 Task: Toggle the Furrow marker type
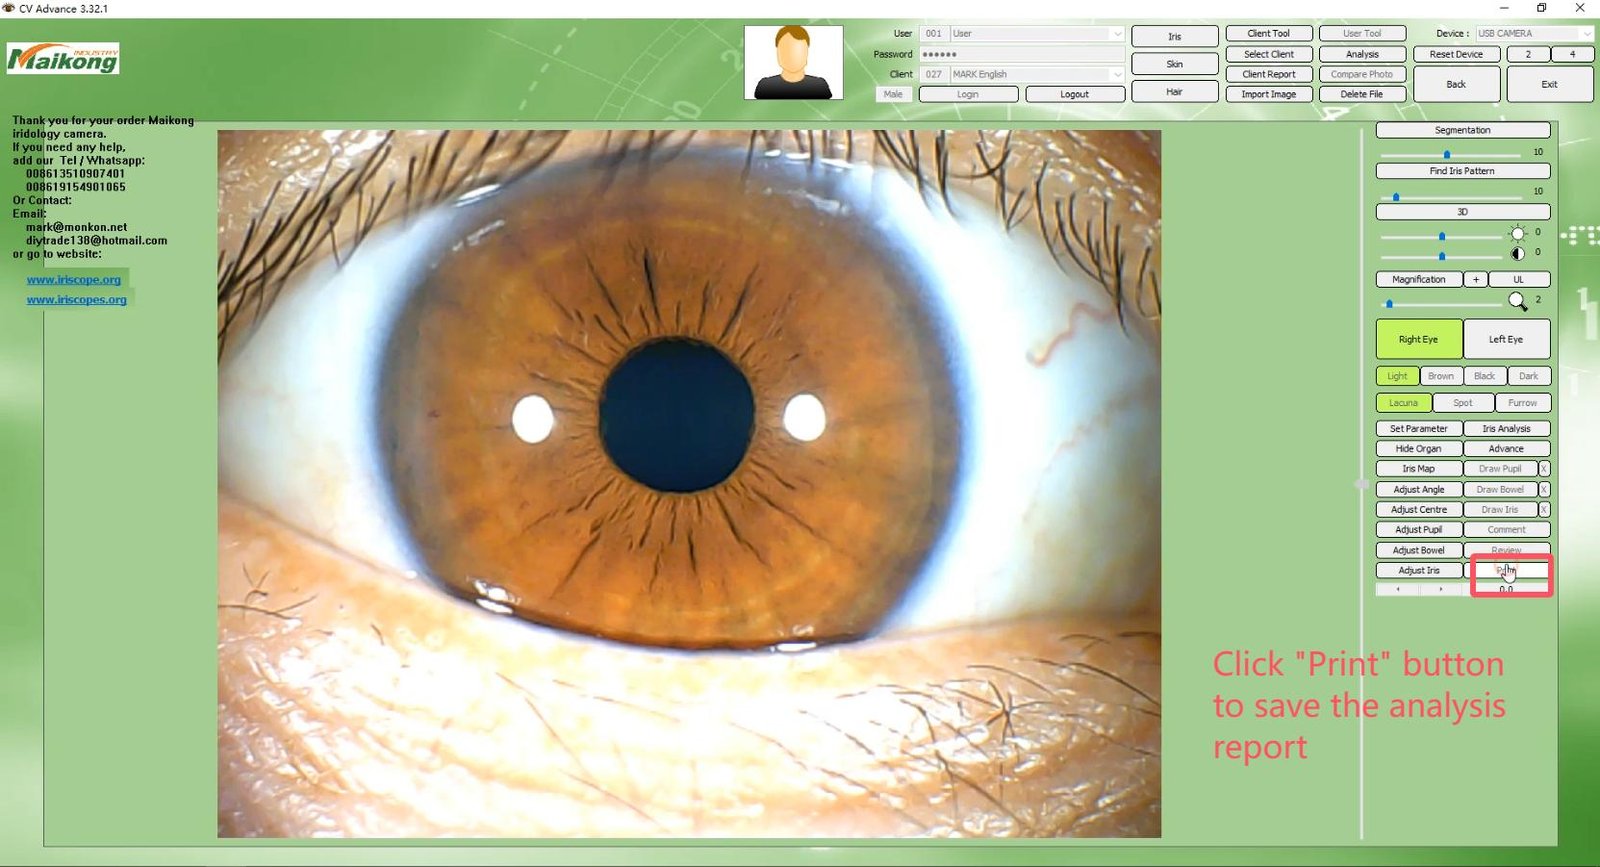pyautogui.click(x=1523, y=403)
